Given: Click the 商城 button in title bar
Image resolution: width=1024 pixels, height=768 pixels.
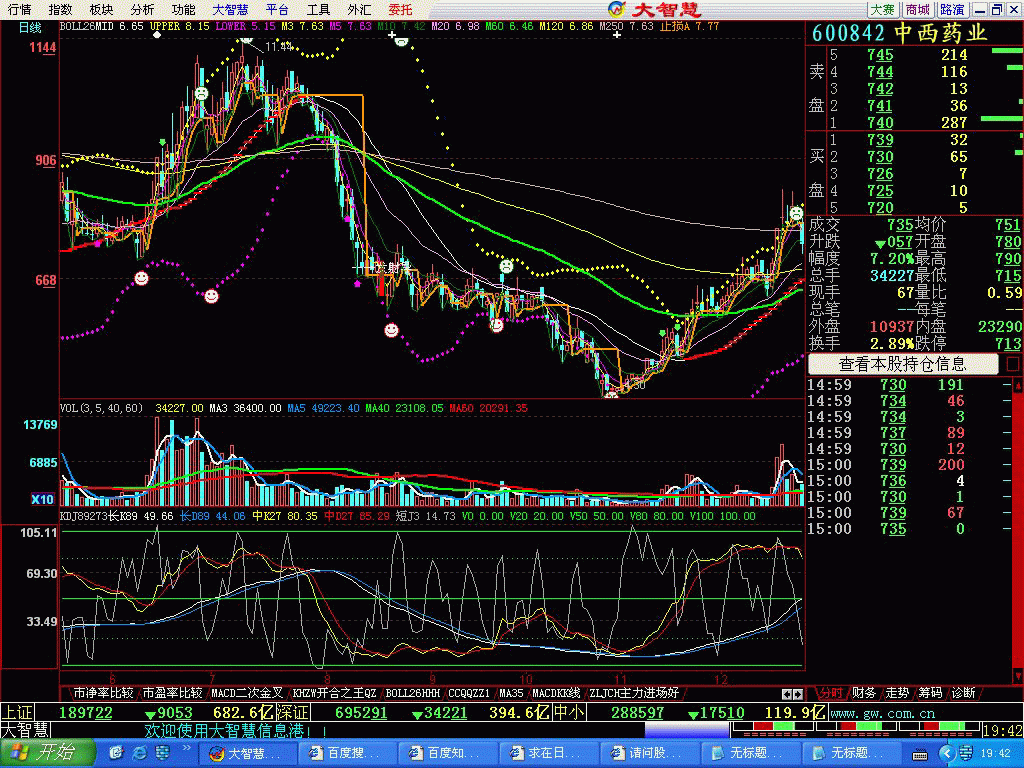Looking at the screenshot, I should tap(918, 9).
